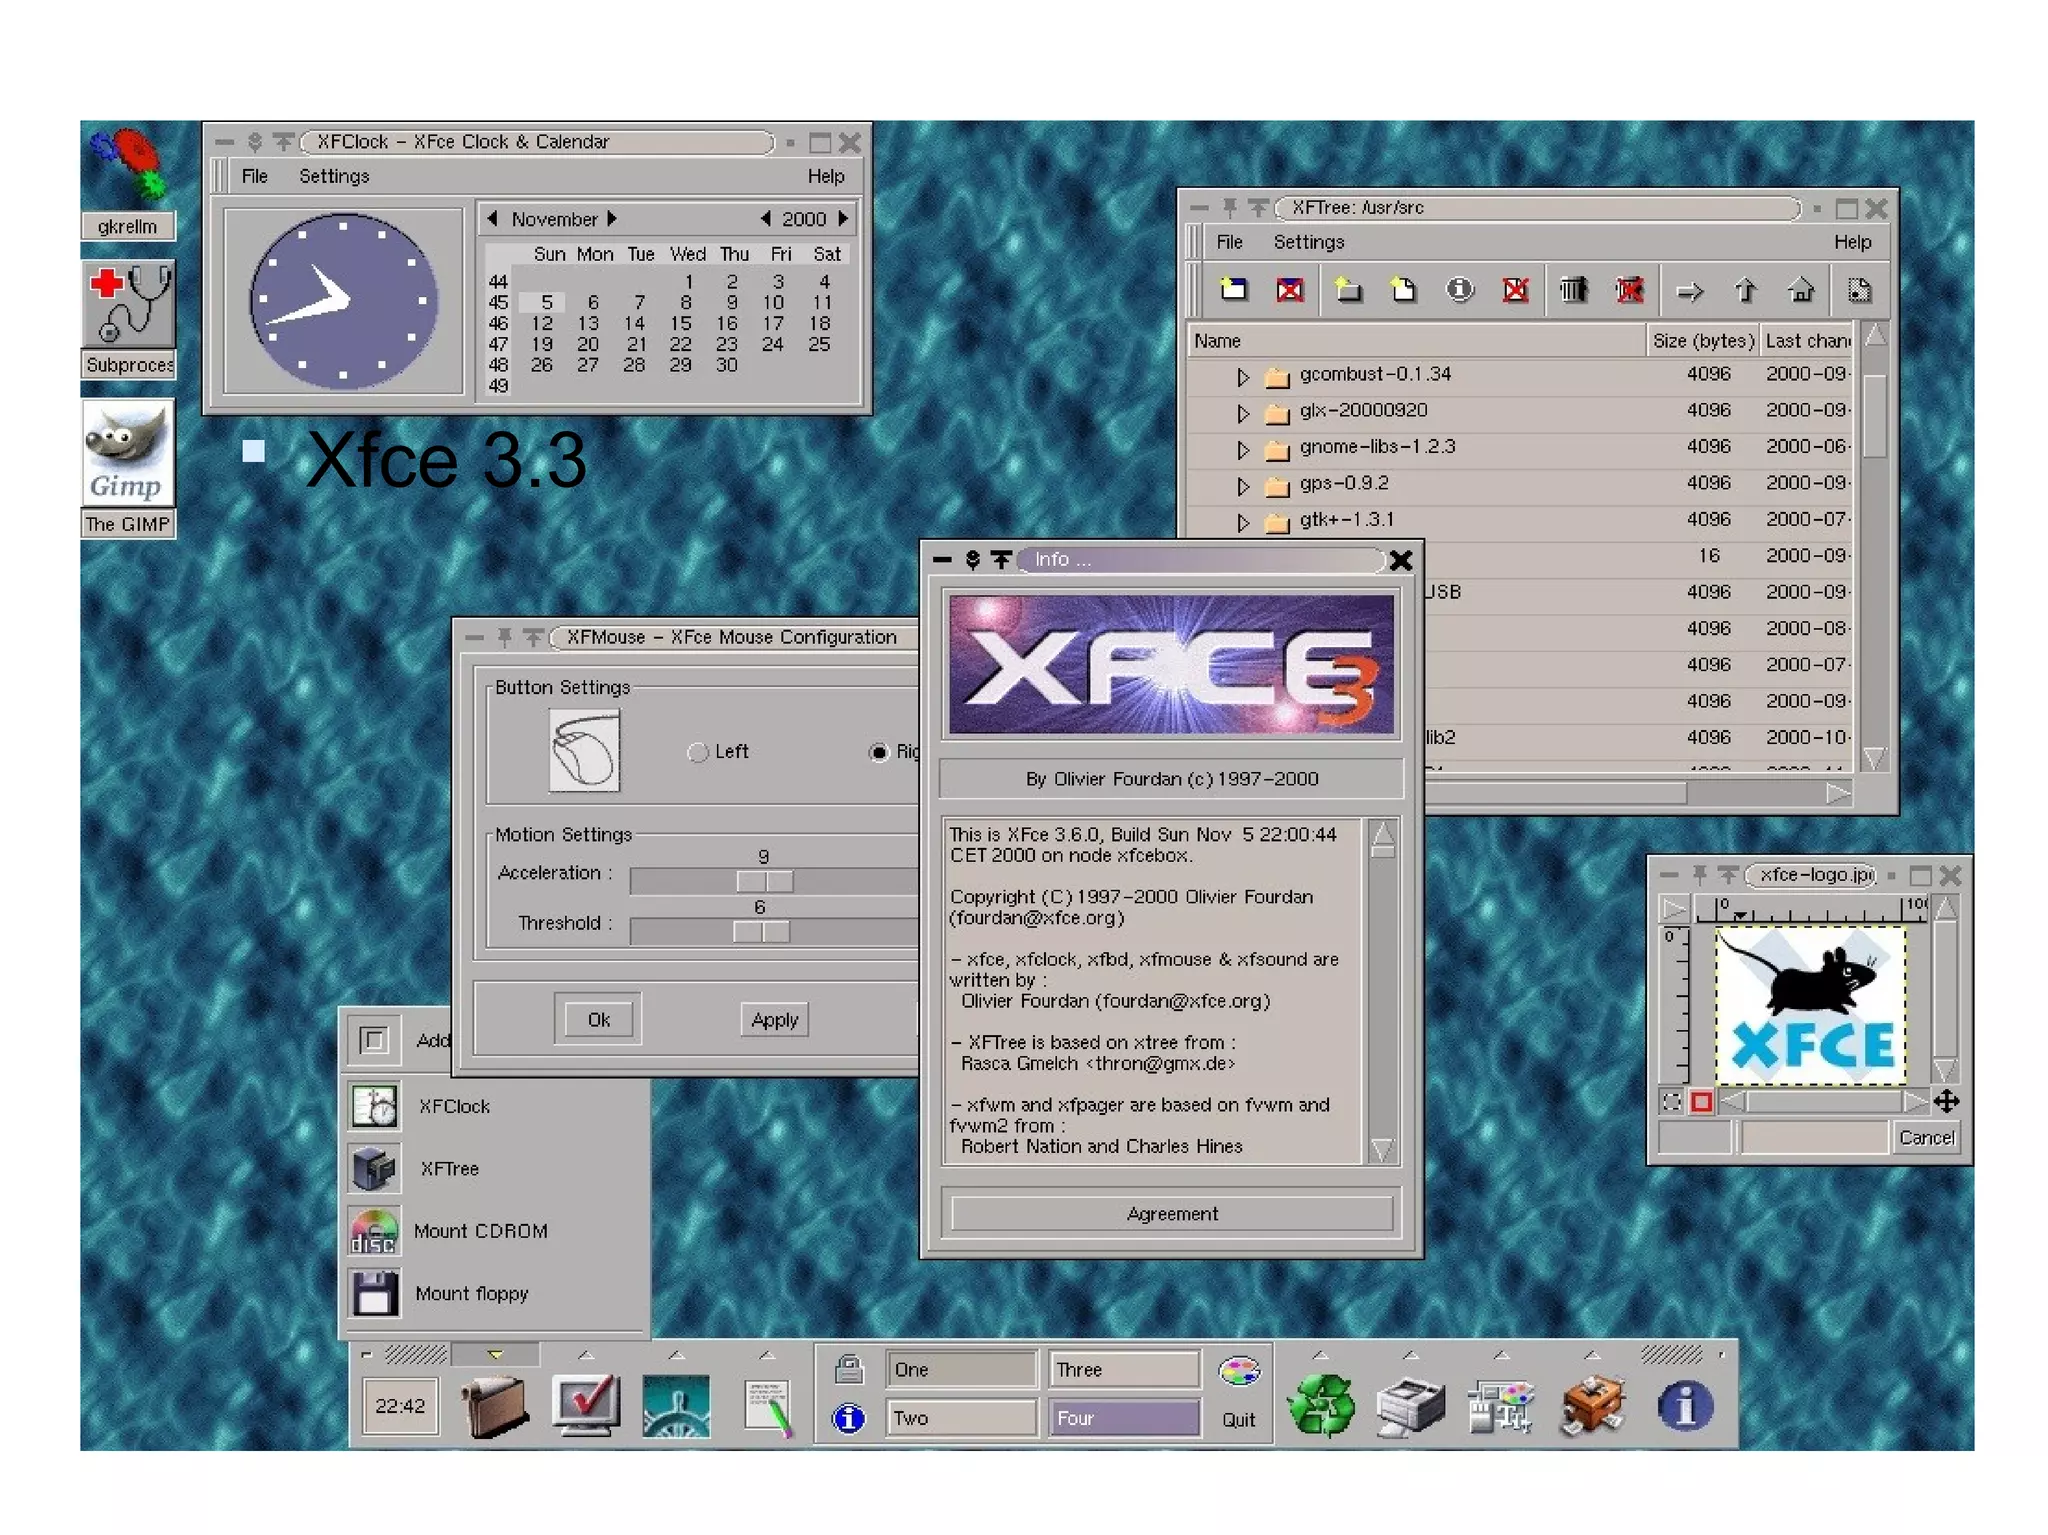Open the printer icon on the panel
Image resolution: width=2048 pixels, height=1535 pixels.
click(1410, 1407)
